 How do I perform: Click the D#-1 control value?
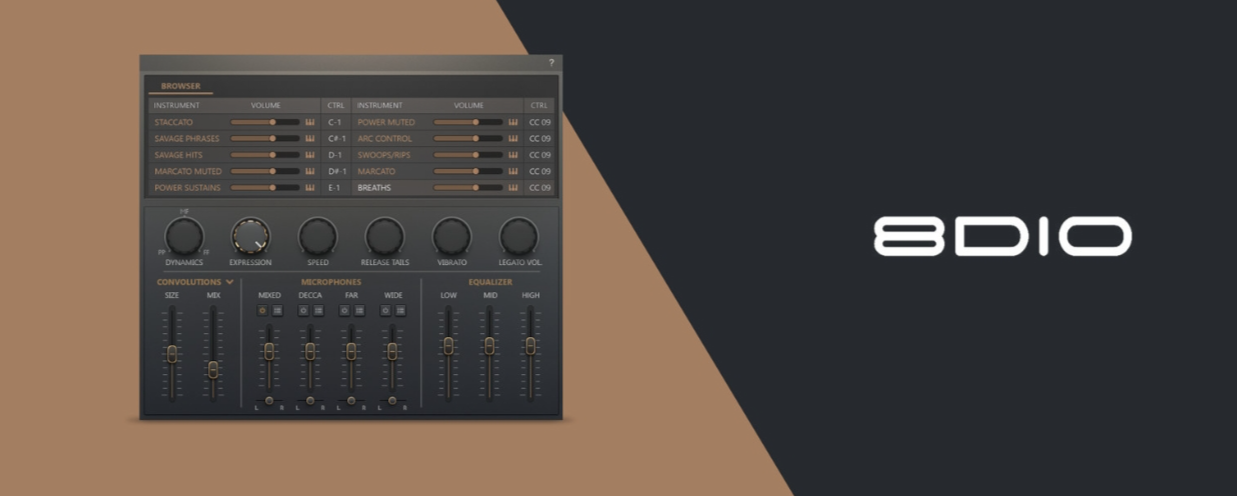click(x=337, y=171)
